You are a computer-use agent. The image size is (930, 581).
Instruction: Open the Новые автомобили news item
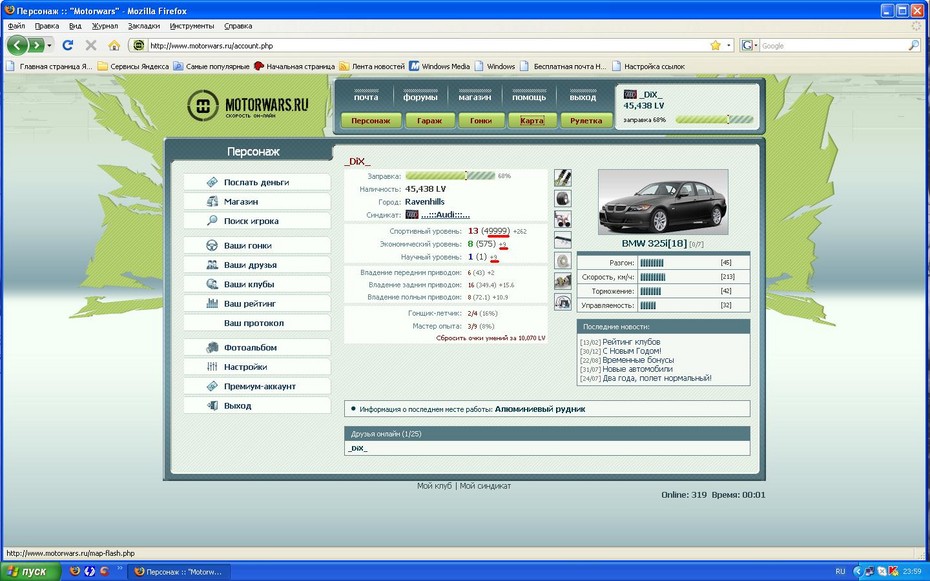(x=638, y=369)
